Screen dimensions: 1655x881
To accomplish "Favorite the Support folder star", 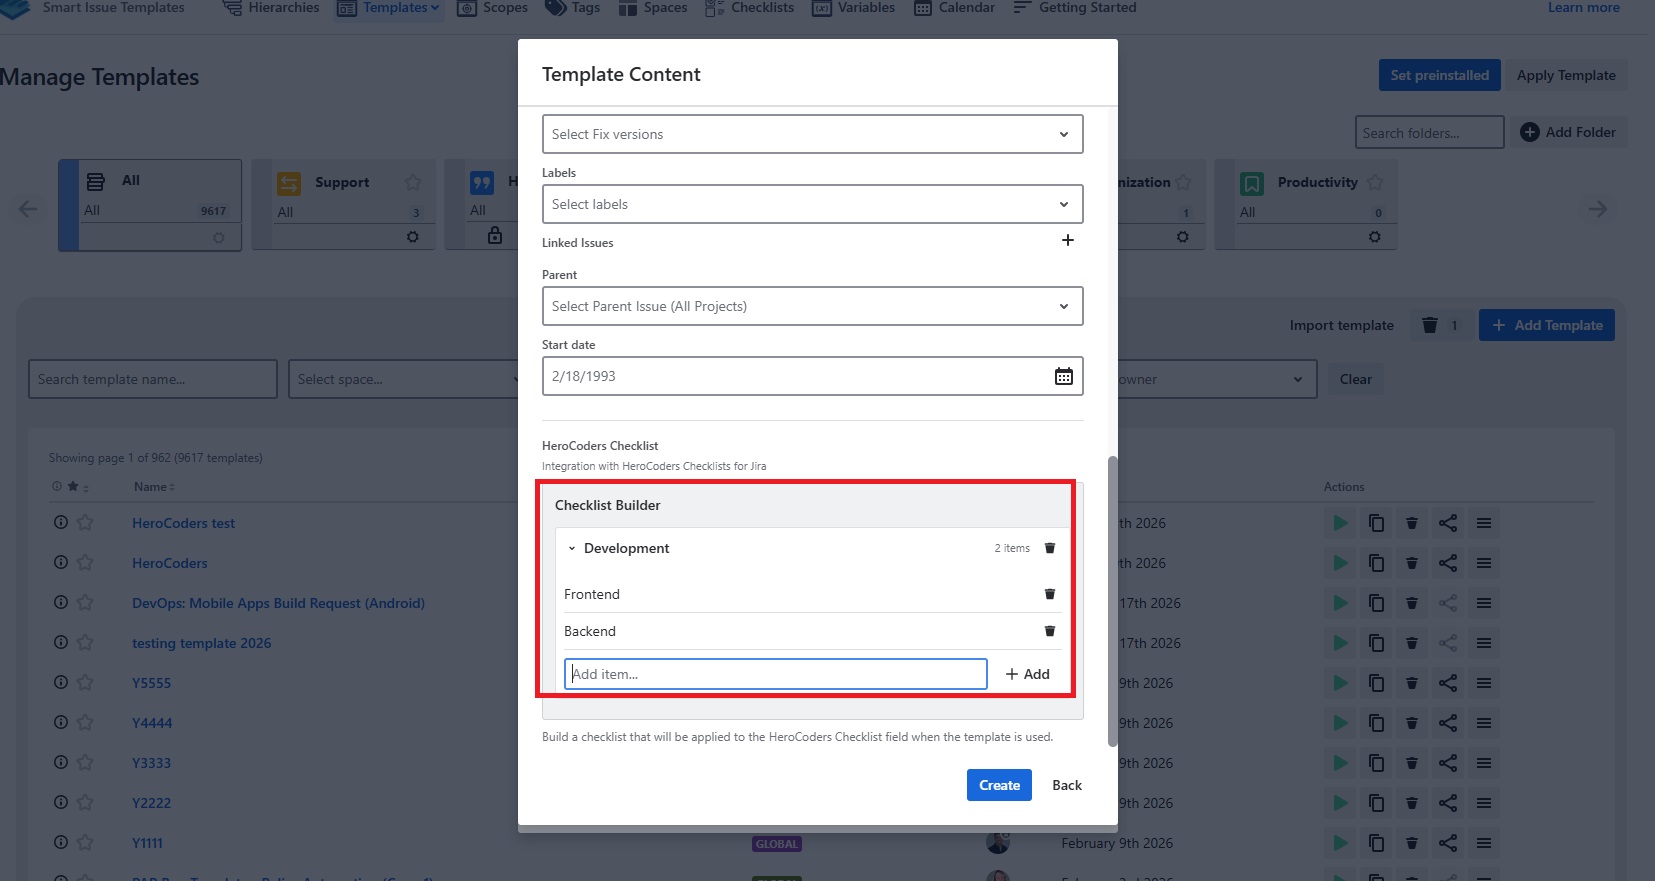I will pyautogui.click(x=413, y=182).
